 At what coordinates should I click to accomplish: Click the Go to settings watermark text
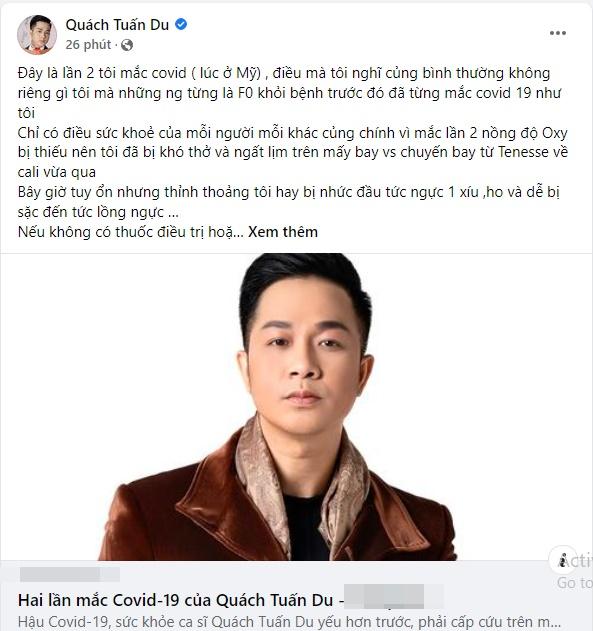(x=574, y=583)
